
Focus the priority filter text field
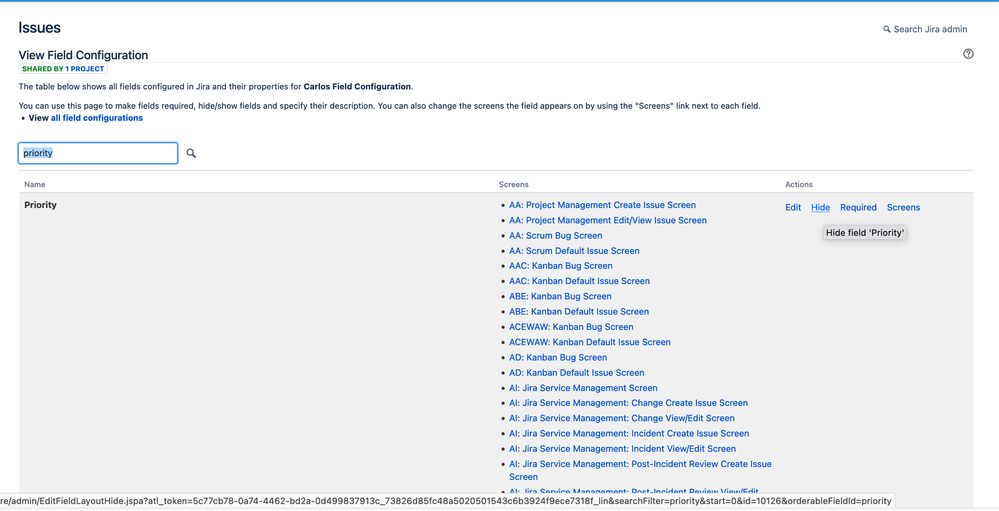tap(98, 153)
